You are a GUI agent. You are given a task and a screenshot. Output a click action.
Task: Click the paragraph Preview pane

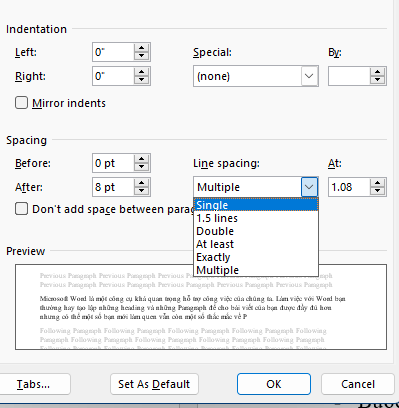click(x=201, y=307)
